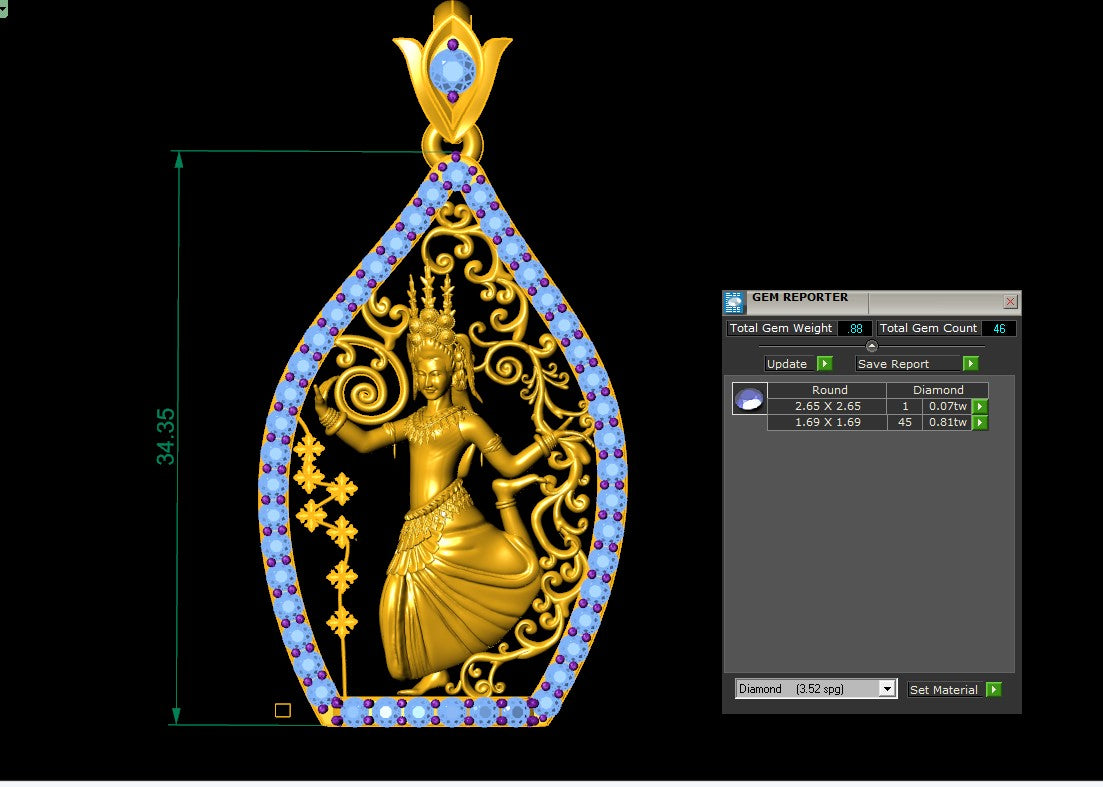This screenshot has height=787, width=1103.
Task: Select the 2.65 X 2.65 size cell
Action: 827,407
